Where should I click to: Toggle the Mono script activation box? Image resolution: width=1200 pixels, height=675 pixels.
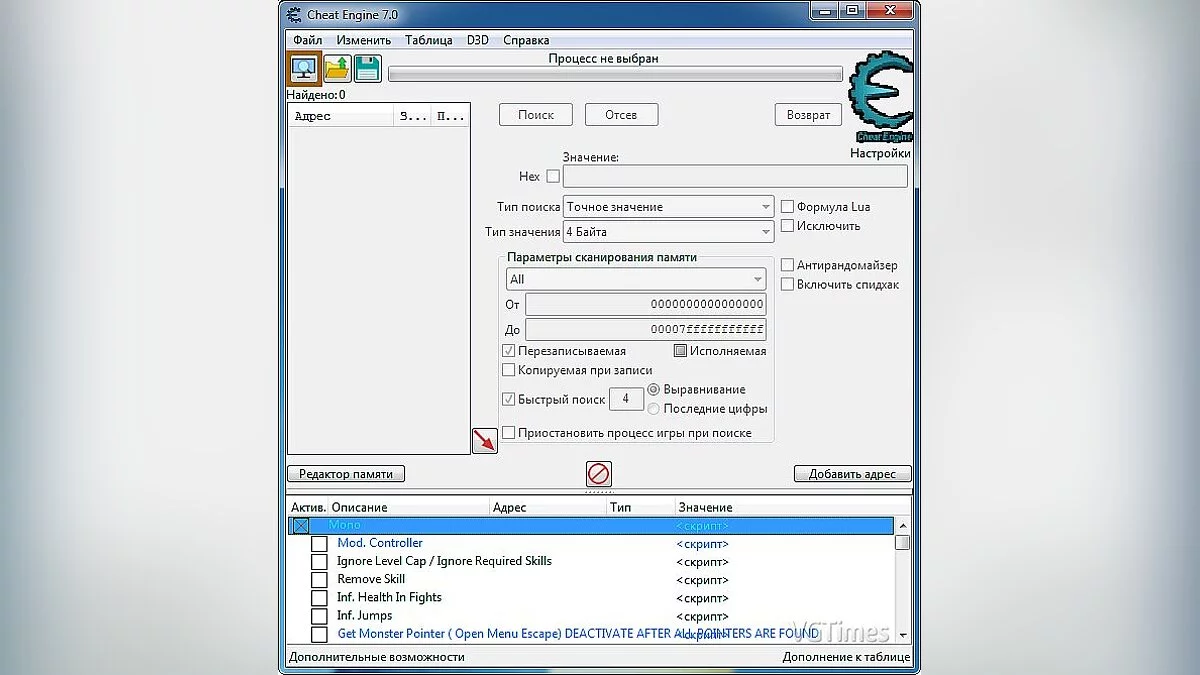(301, 525)
